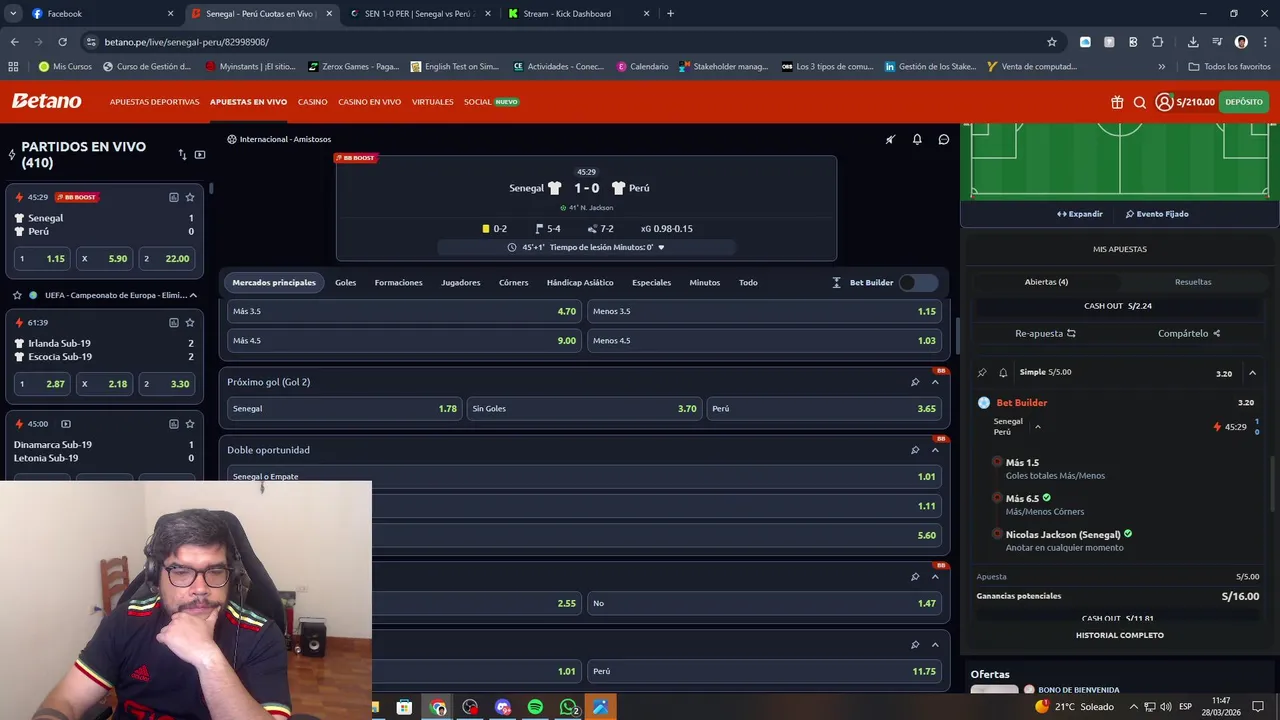Open the user account balance icon
Image resolution: width=1280 pixels, height=720 pixels.
(1164, 102)
